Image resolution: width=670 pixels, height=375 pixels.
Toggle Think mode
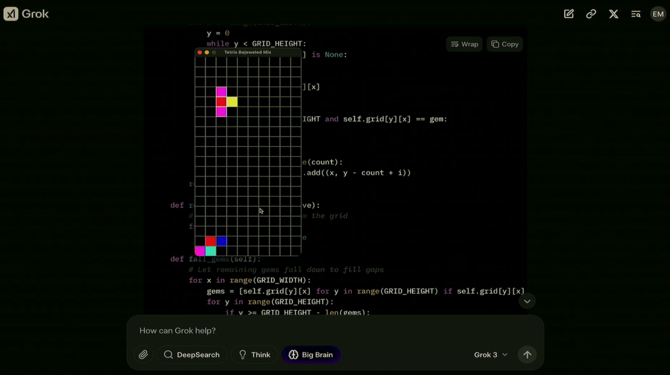click(254, 354)
